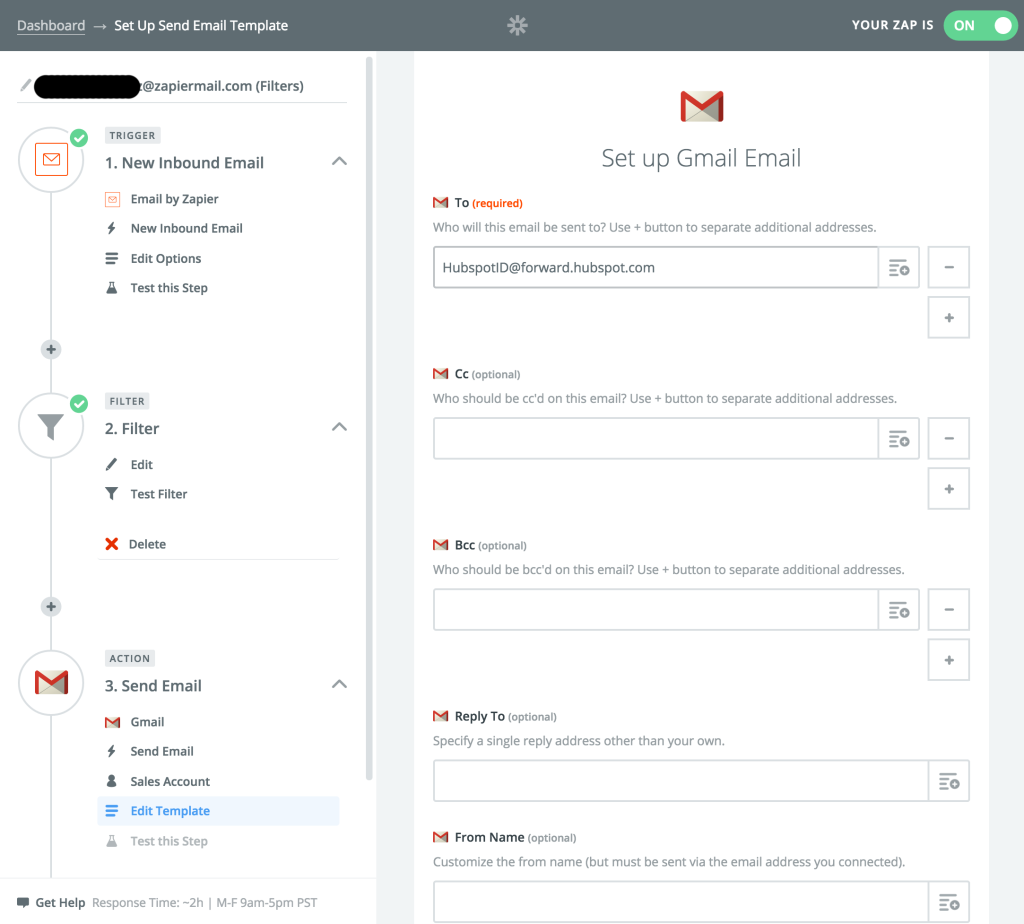Add another To address
This screenshot has height=924, width=1024.
click(x=948, y=317)
